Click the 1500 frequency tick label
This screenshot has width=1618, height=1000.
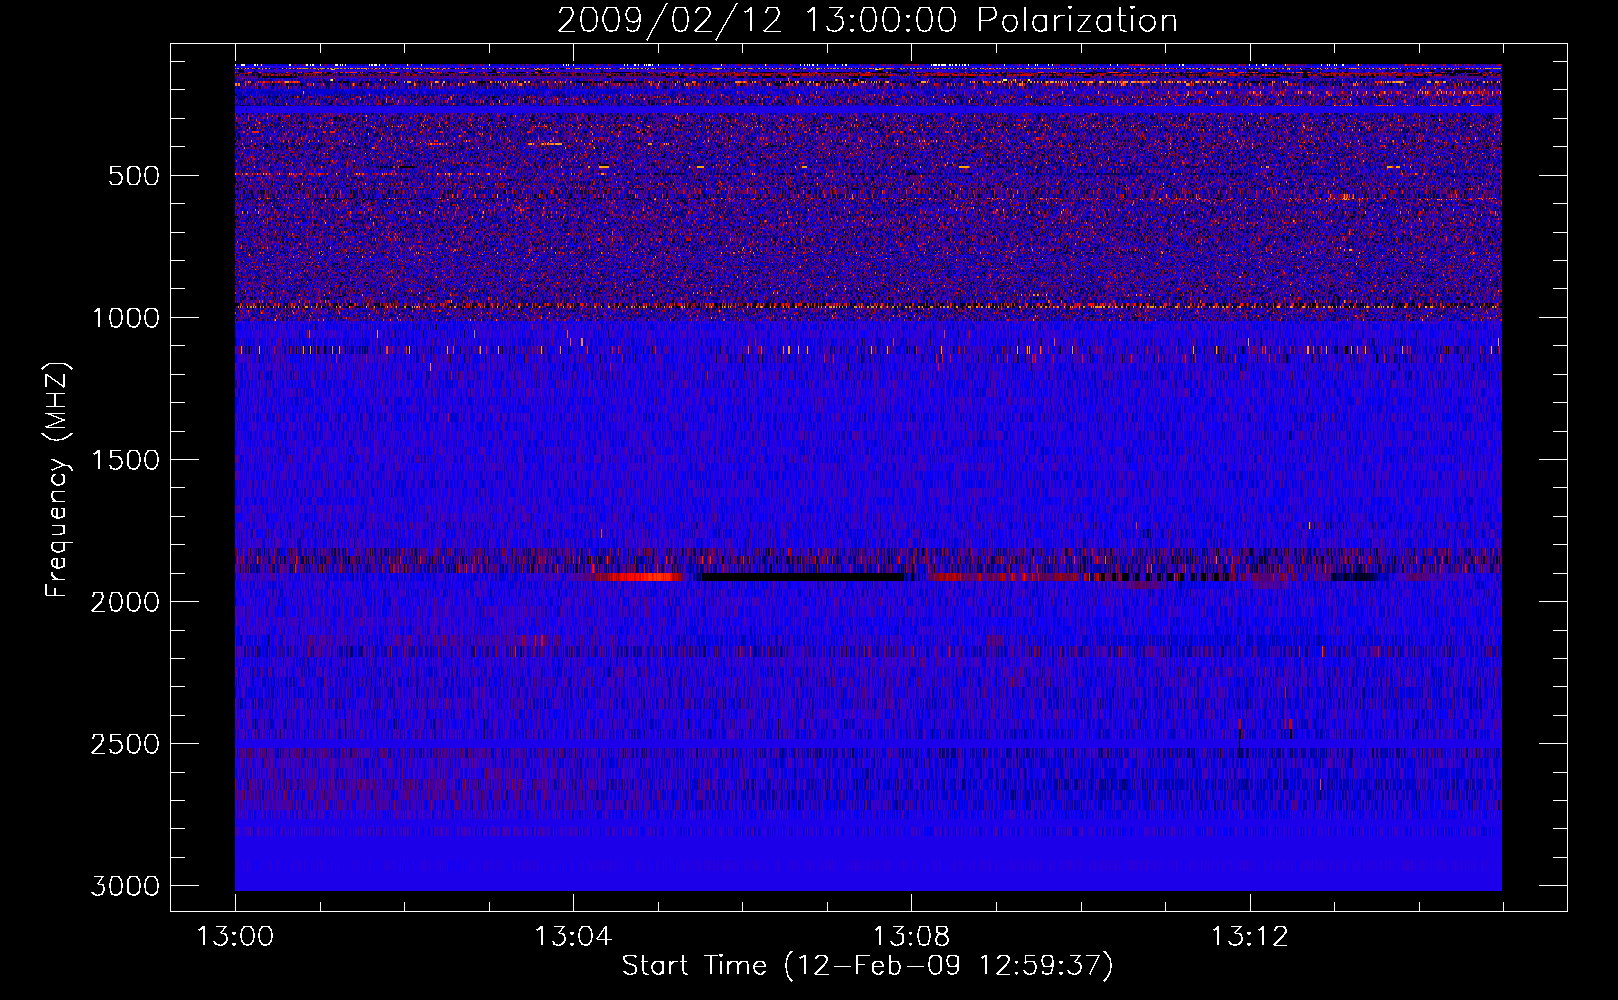[x=125, y=460]
